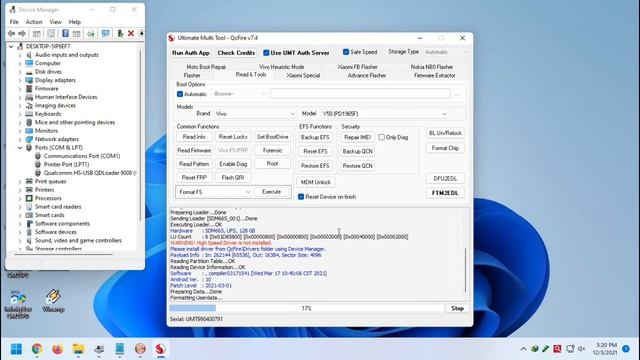Stop the formatting operation
640x360 pixels.
pyautogui.click(x=457, y=309)
